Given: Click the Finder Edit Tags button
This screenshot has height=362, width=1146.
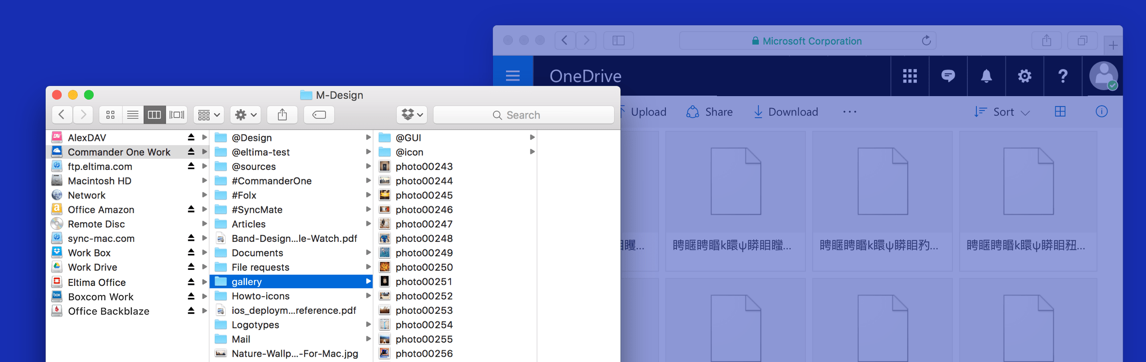Looking at the screenshot, I should [x=319, y=115].
